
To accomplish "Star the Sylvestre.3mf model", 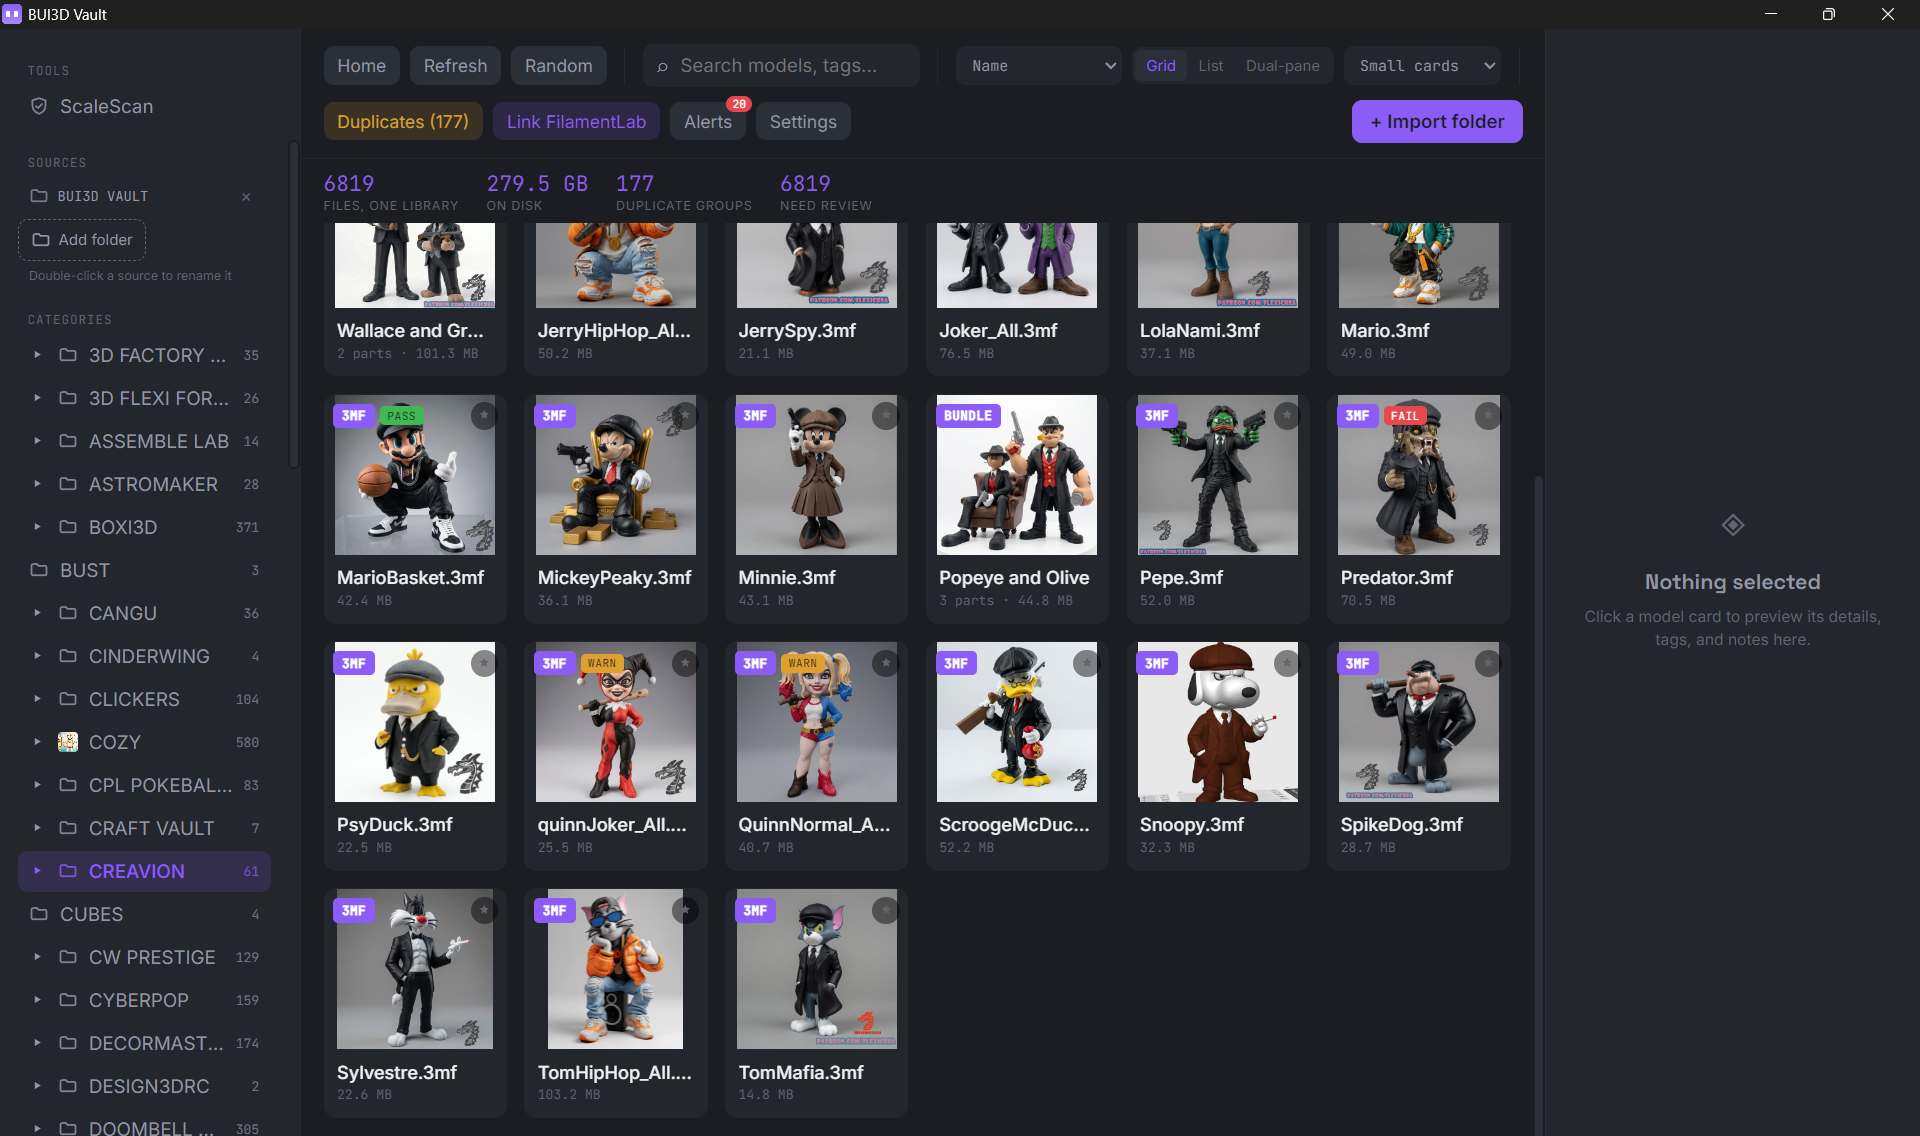I will coord(484,909).
